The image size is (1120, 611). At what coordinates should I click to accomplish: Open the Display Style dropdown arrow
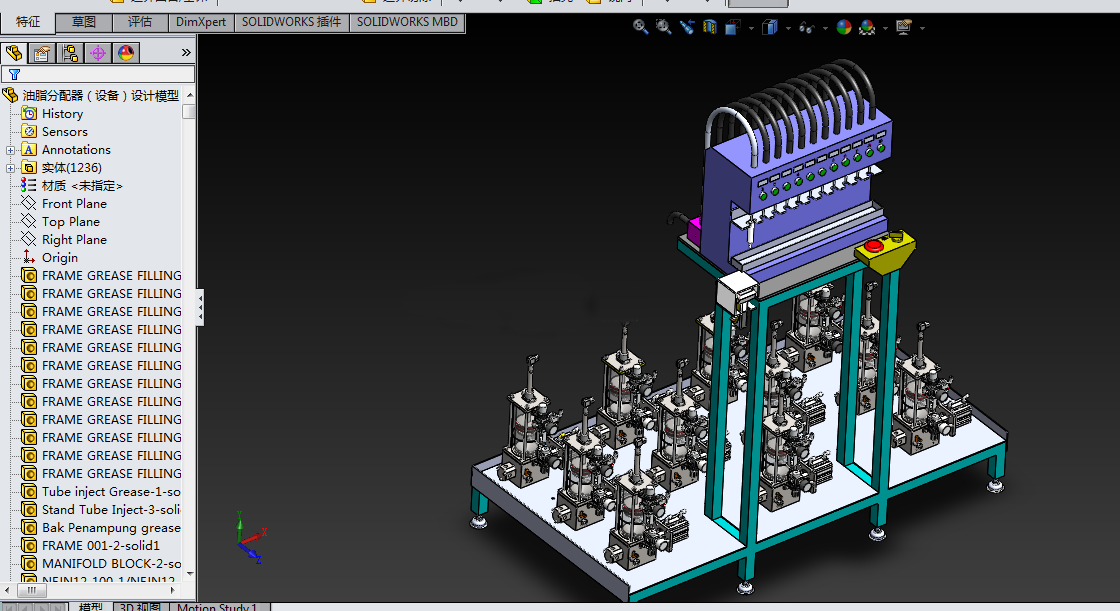click(787, 28)
